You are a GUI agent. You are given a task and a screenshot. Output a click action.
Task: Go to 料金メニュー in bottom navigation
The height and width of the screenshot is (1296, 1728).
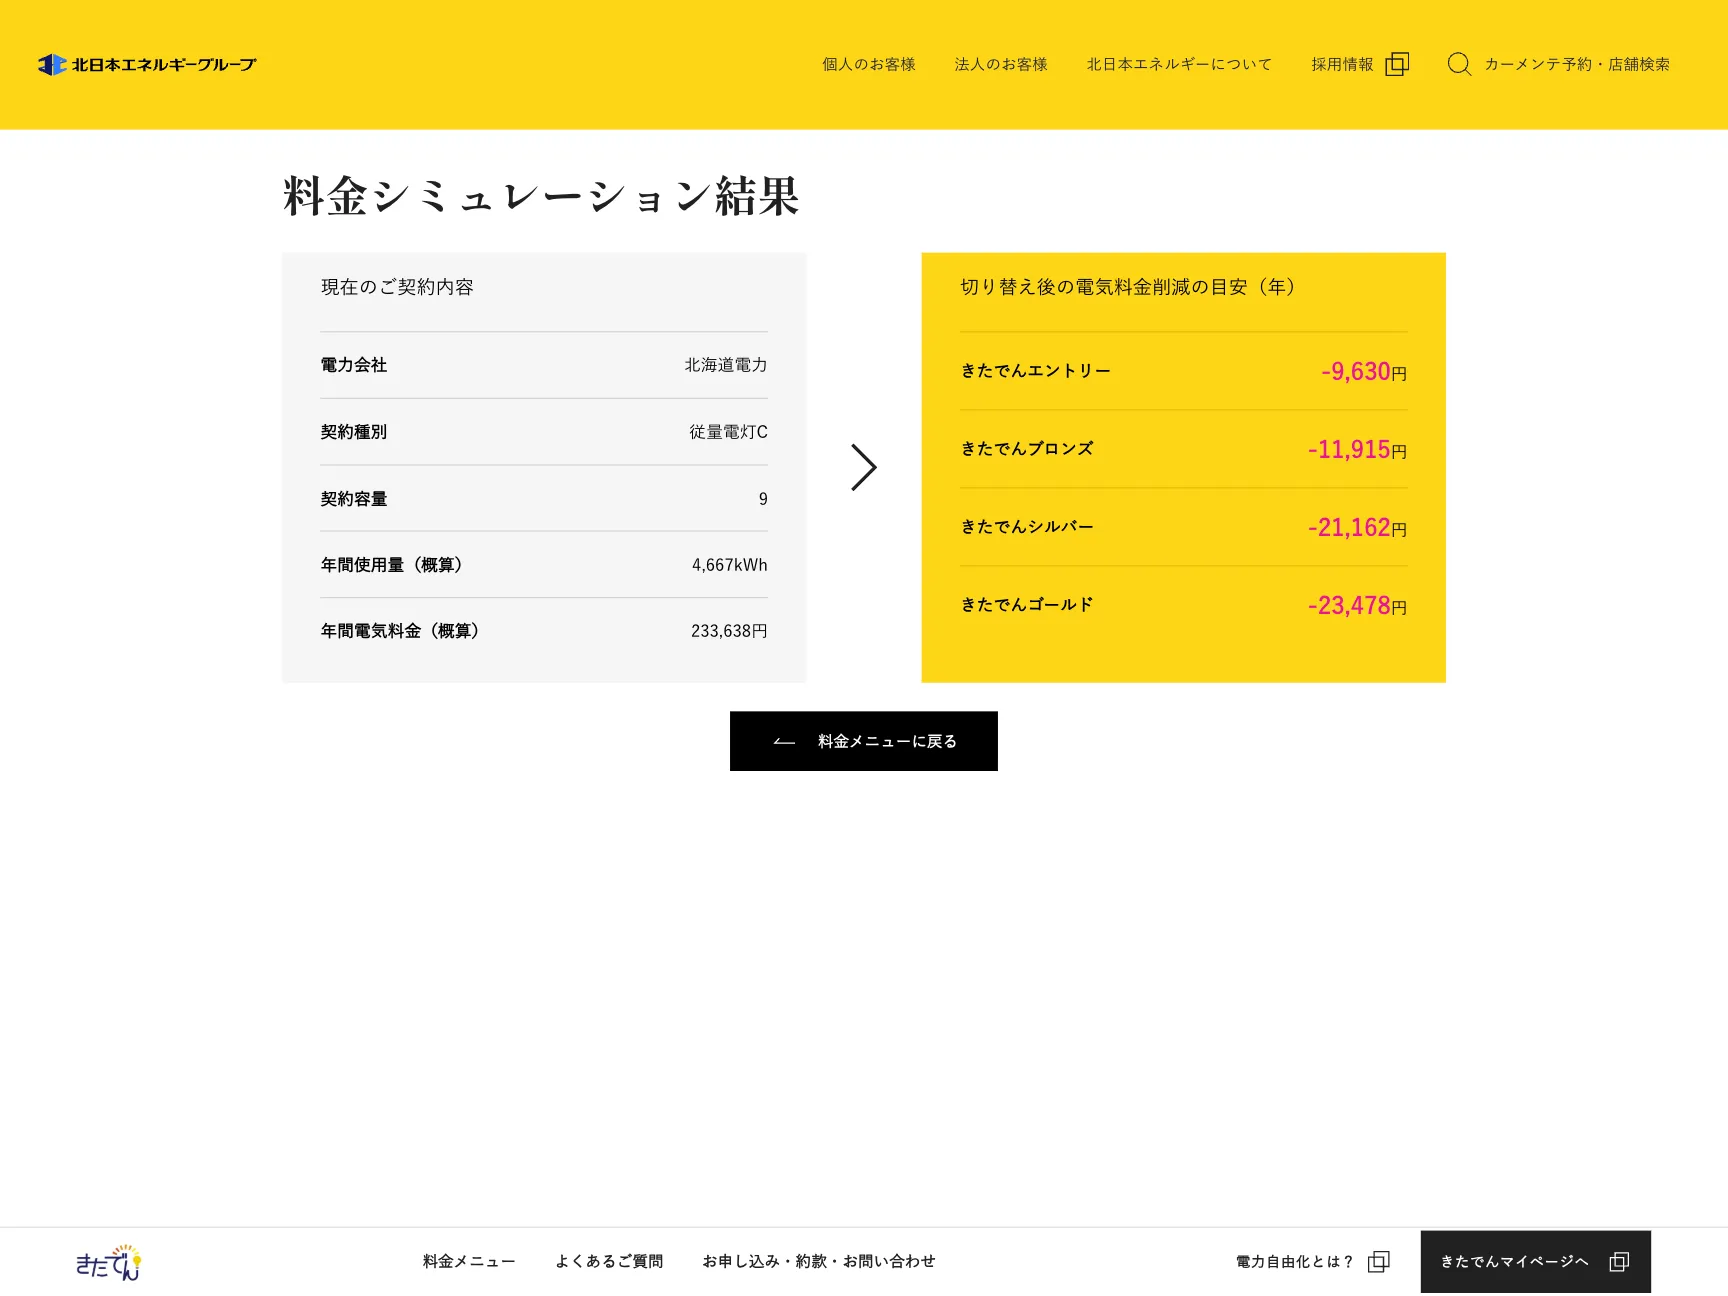point(469,1262)
